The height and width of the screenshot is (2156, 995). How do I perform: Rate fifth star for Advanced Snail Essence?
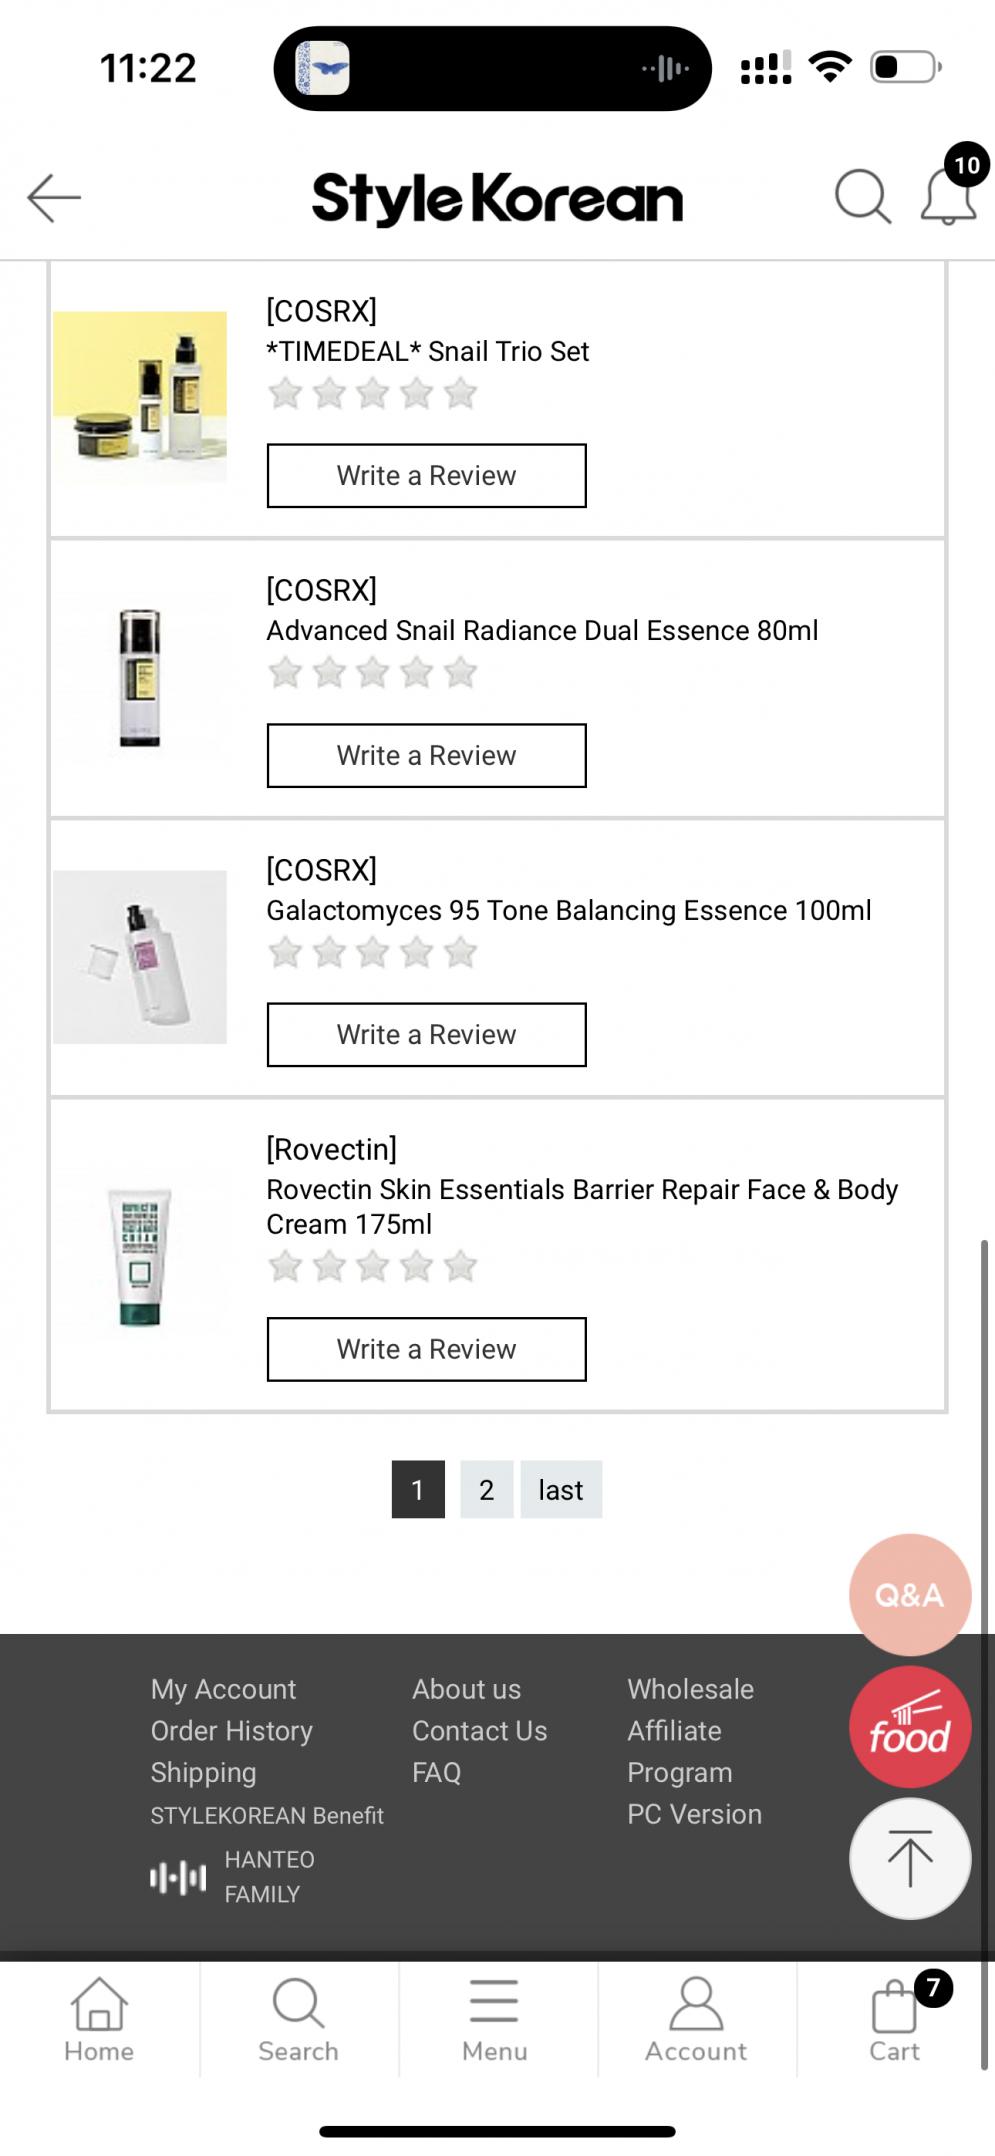[x=460, y=673]
